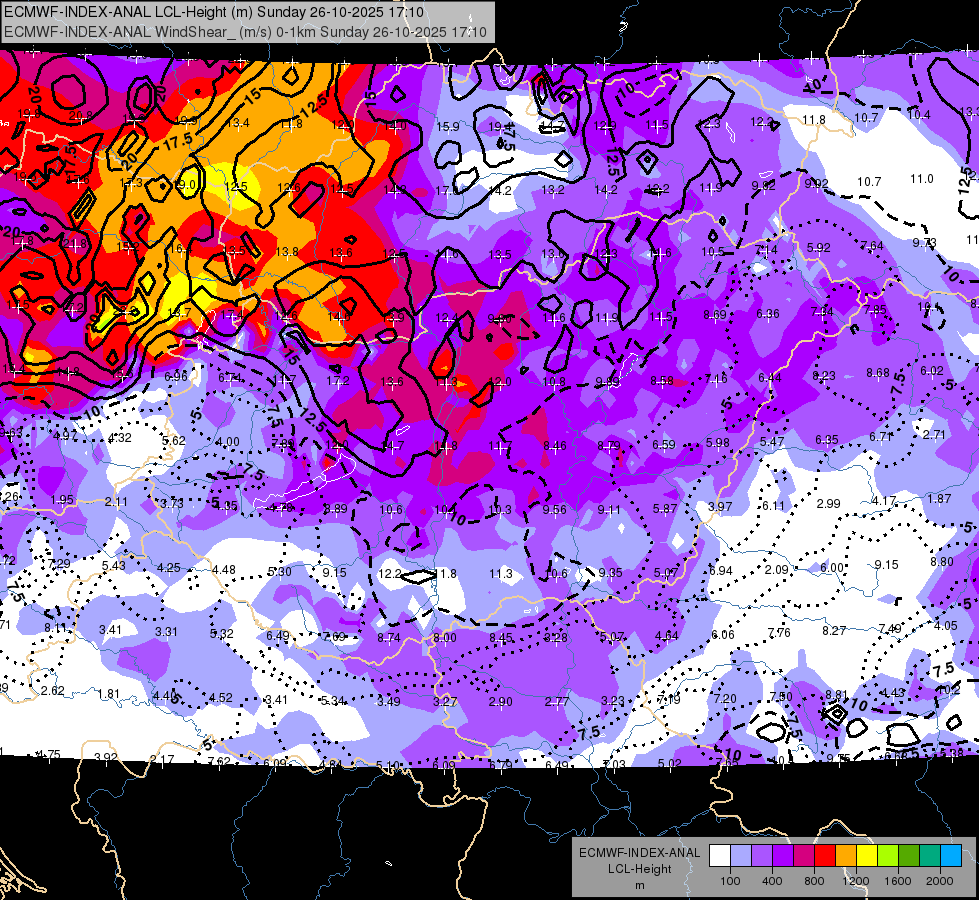Click ECMWF-INDEX-ANAL text in the legend box
This screenshot has width=979, height=900.
639,853
